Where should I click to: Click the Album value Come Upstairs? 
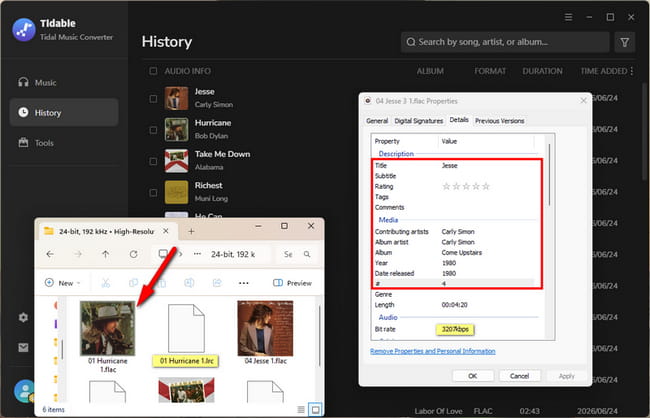pos(461,253)
